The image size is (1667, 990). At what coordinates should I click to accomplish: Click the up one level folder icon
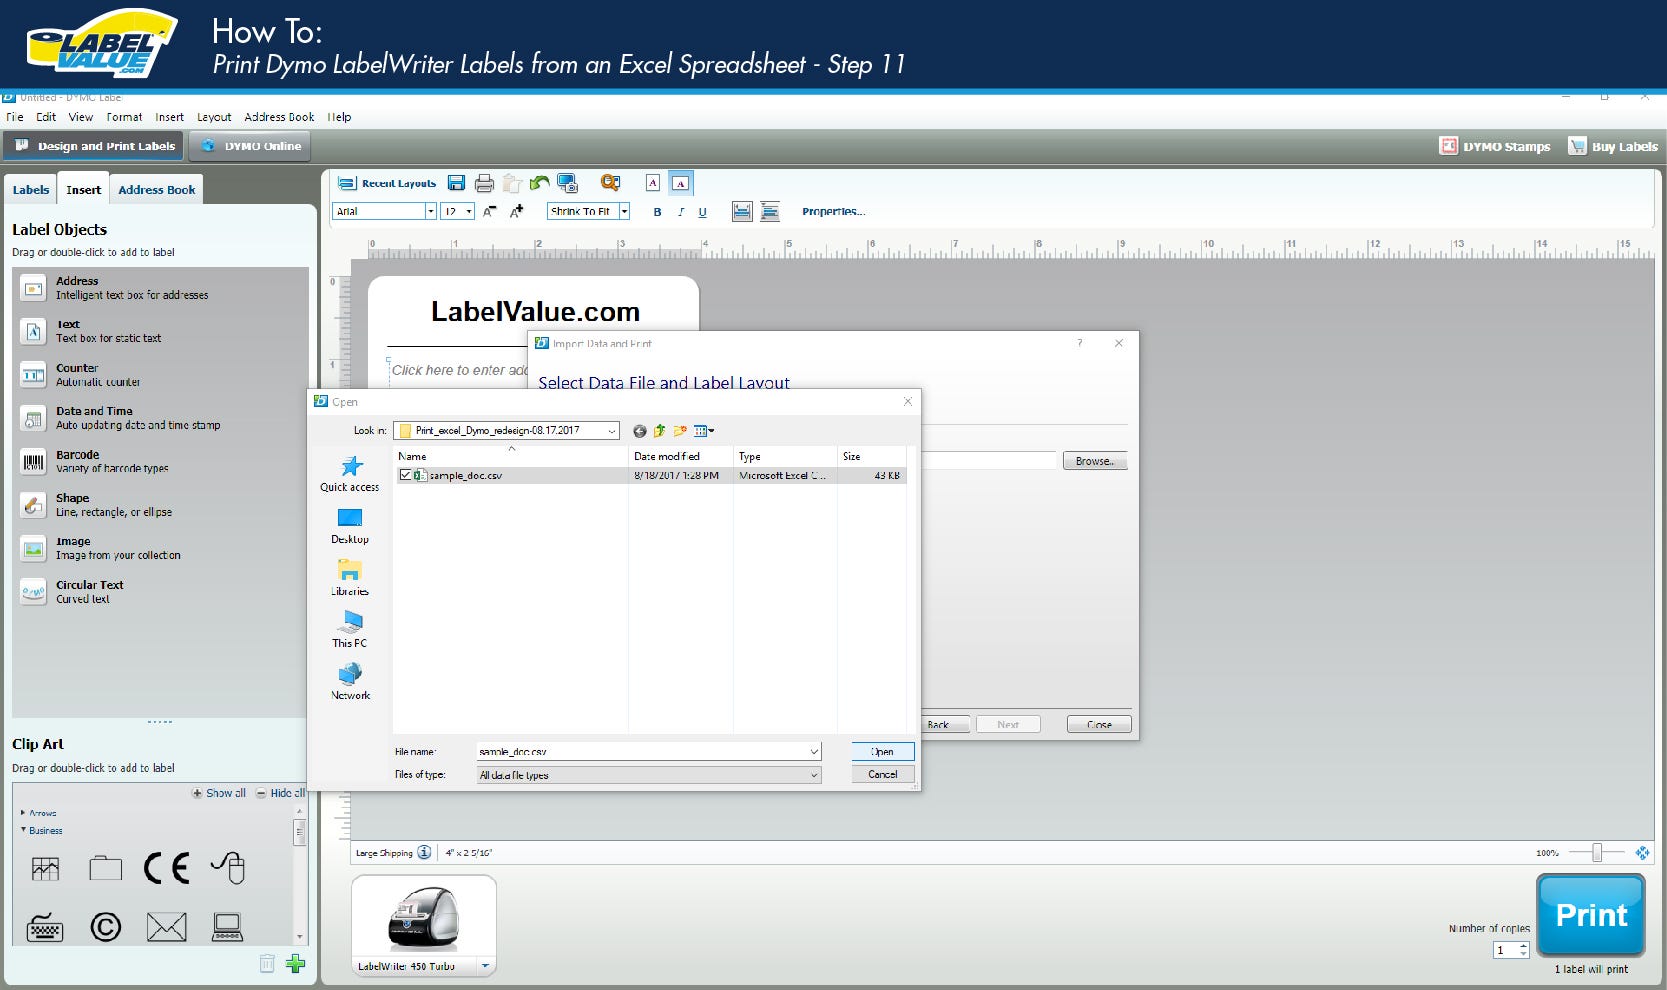(x=659, y=431)
